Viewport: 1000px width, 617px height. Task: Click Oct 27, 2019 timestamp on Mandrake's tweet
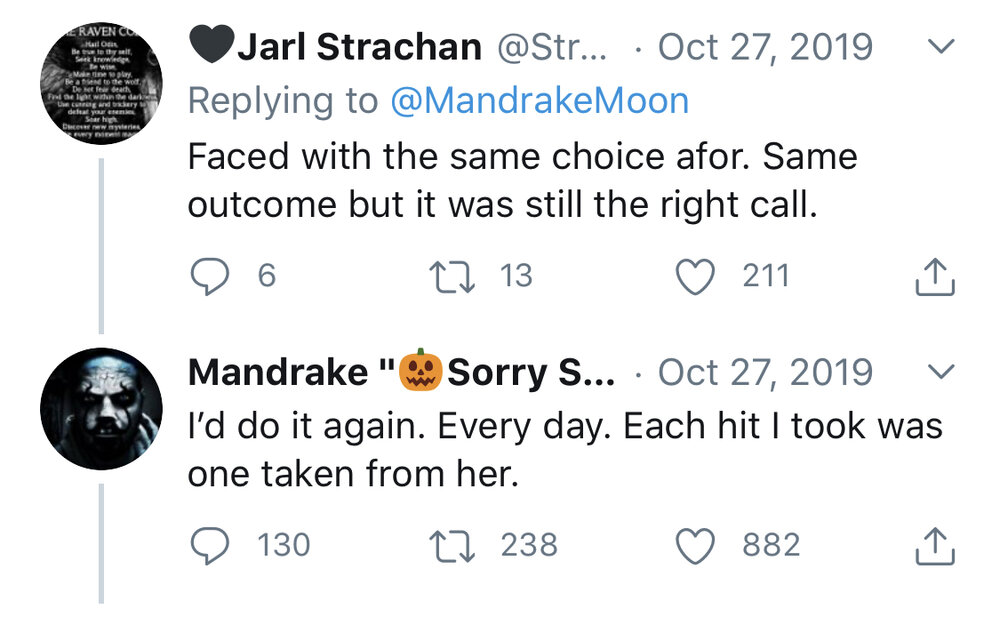click(x=765, y=372)
